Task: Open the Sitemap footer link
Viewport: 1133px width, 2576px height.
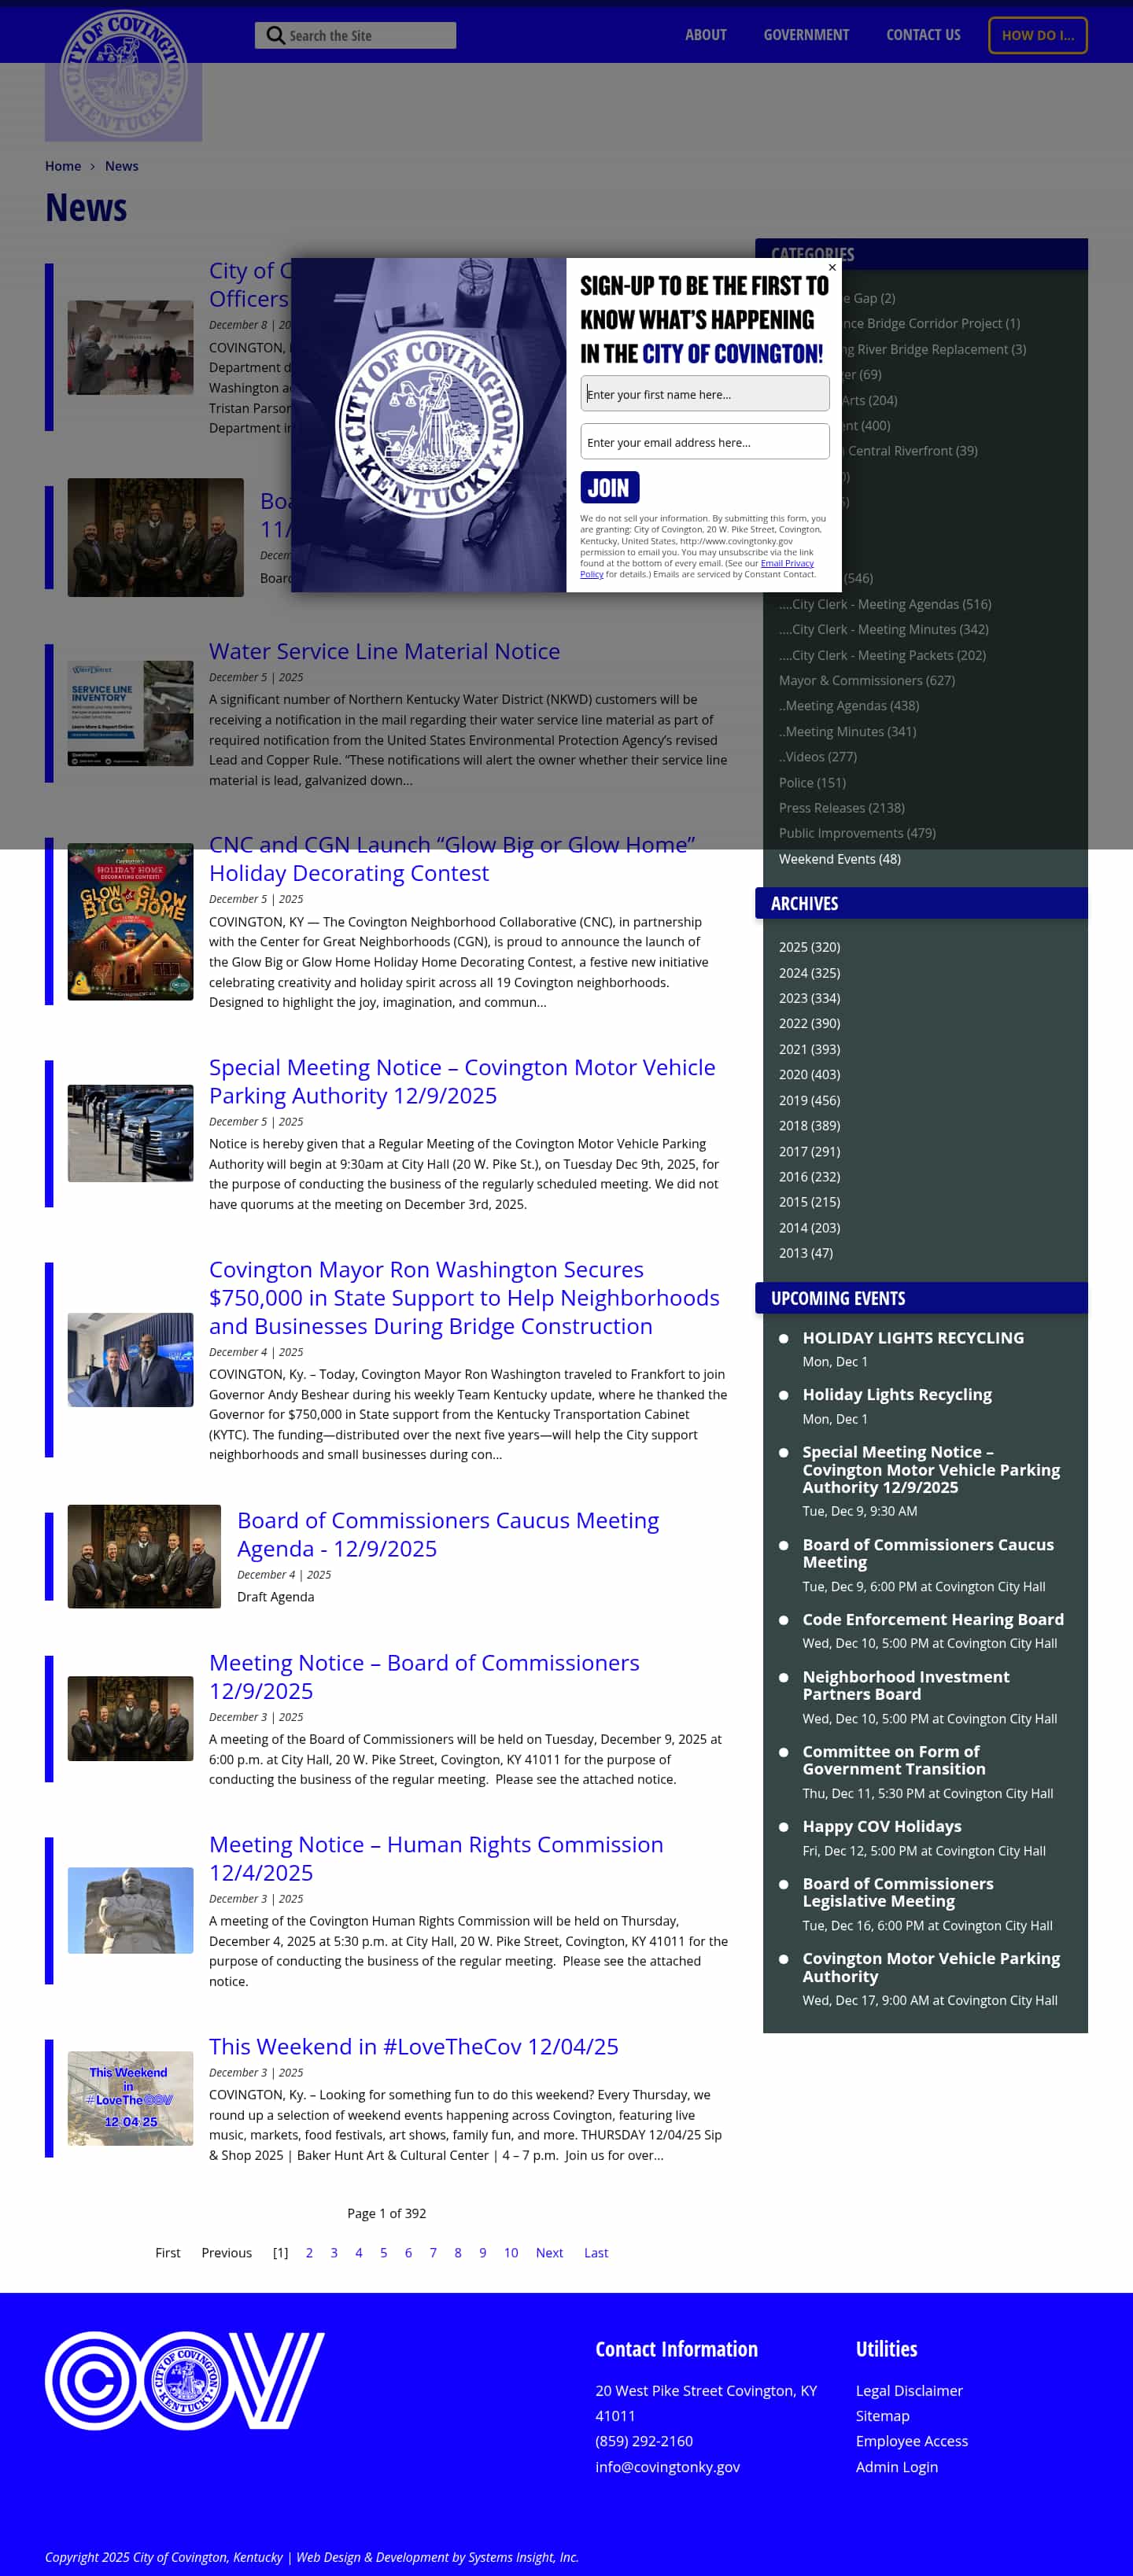Action: click(x=882, y=2416)
